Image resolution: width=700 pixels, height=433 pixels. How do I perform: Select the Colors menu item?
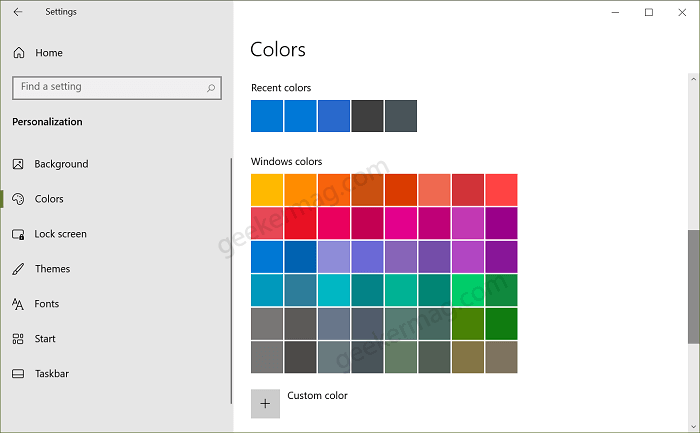49,199
